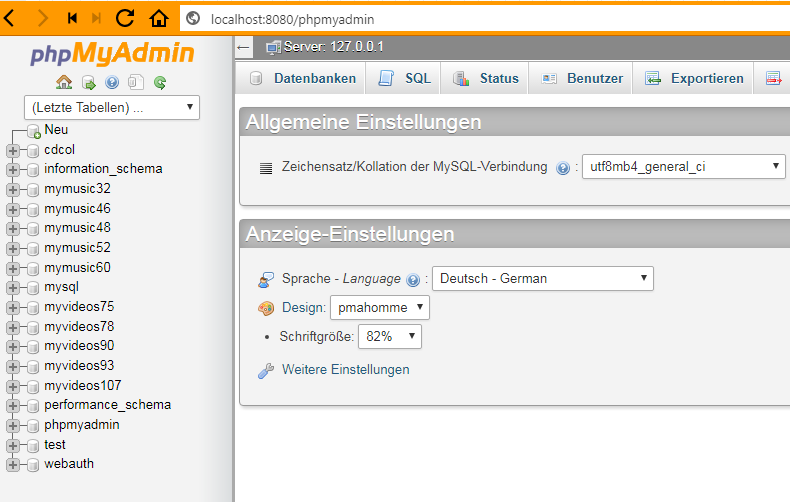Click the partially visible import tab icon
The height and width of the screenshot is (502, 790).
click(x=773, y=78)
